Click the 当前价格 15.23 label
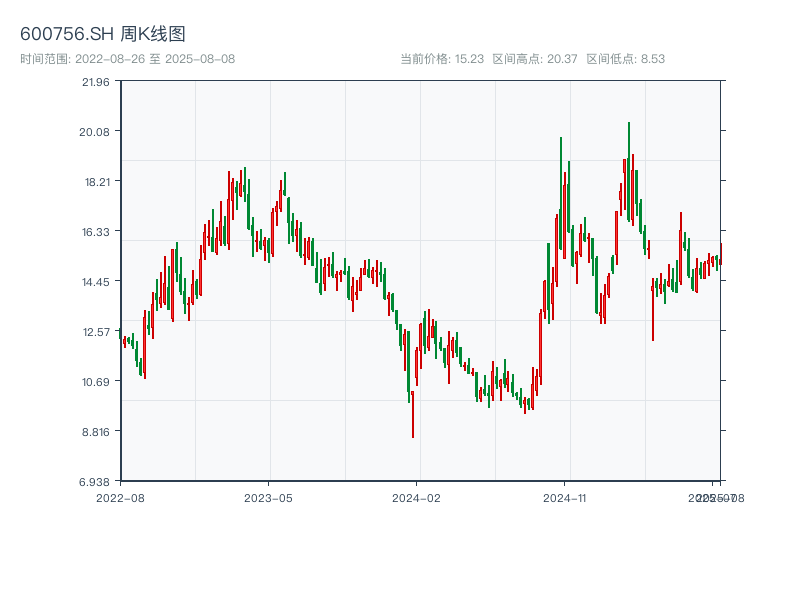Screen dimensions: 800x600 442,59
